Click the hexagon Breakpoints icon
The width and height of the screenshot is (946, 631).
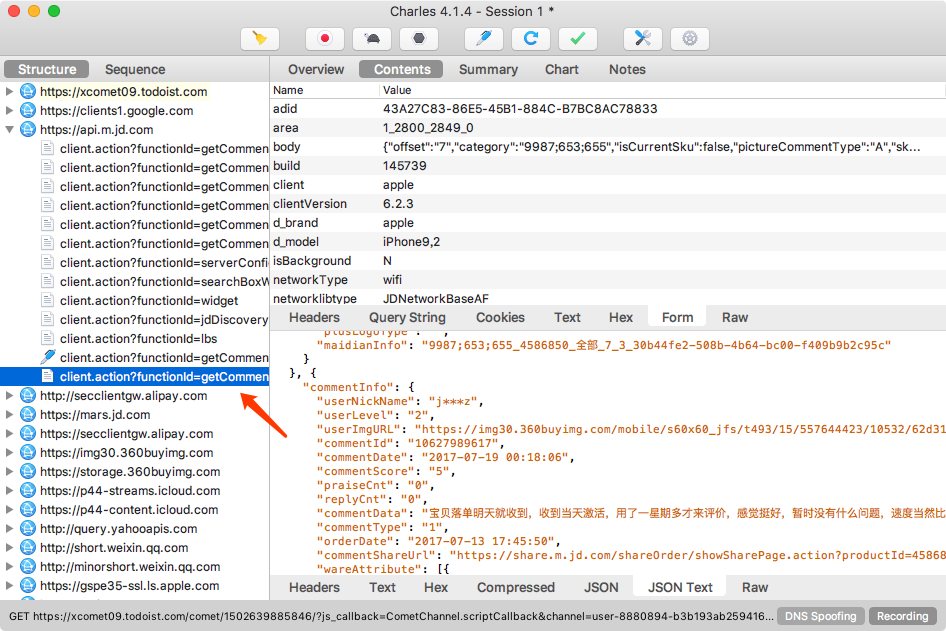tap(418, 39)
